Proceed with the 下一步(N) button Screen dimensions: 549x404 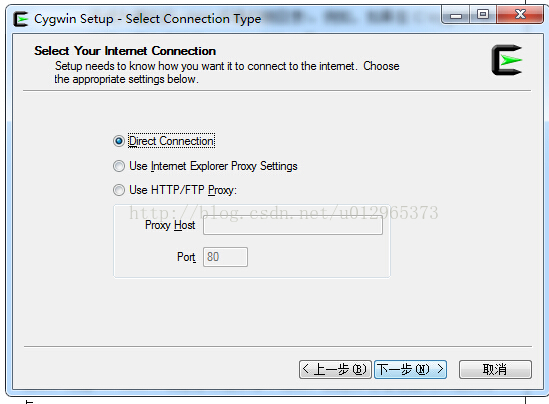click(x=410, y=369)
